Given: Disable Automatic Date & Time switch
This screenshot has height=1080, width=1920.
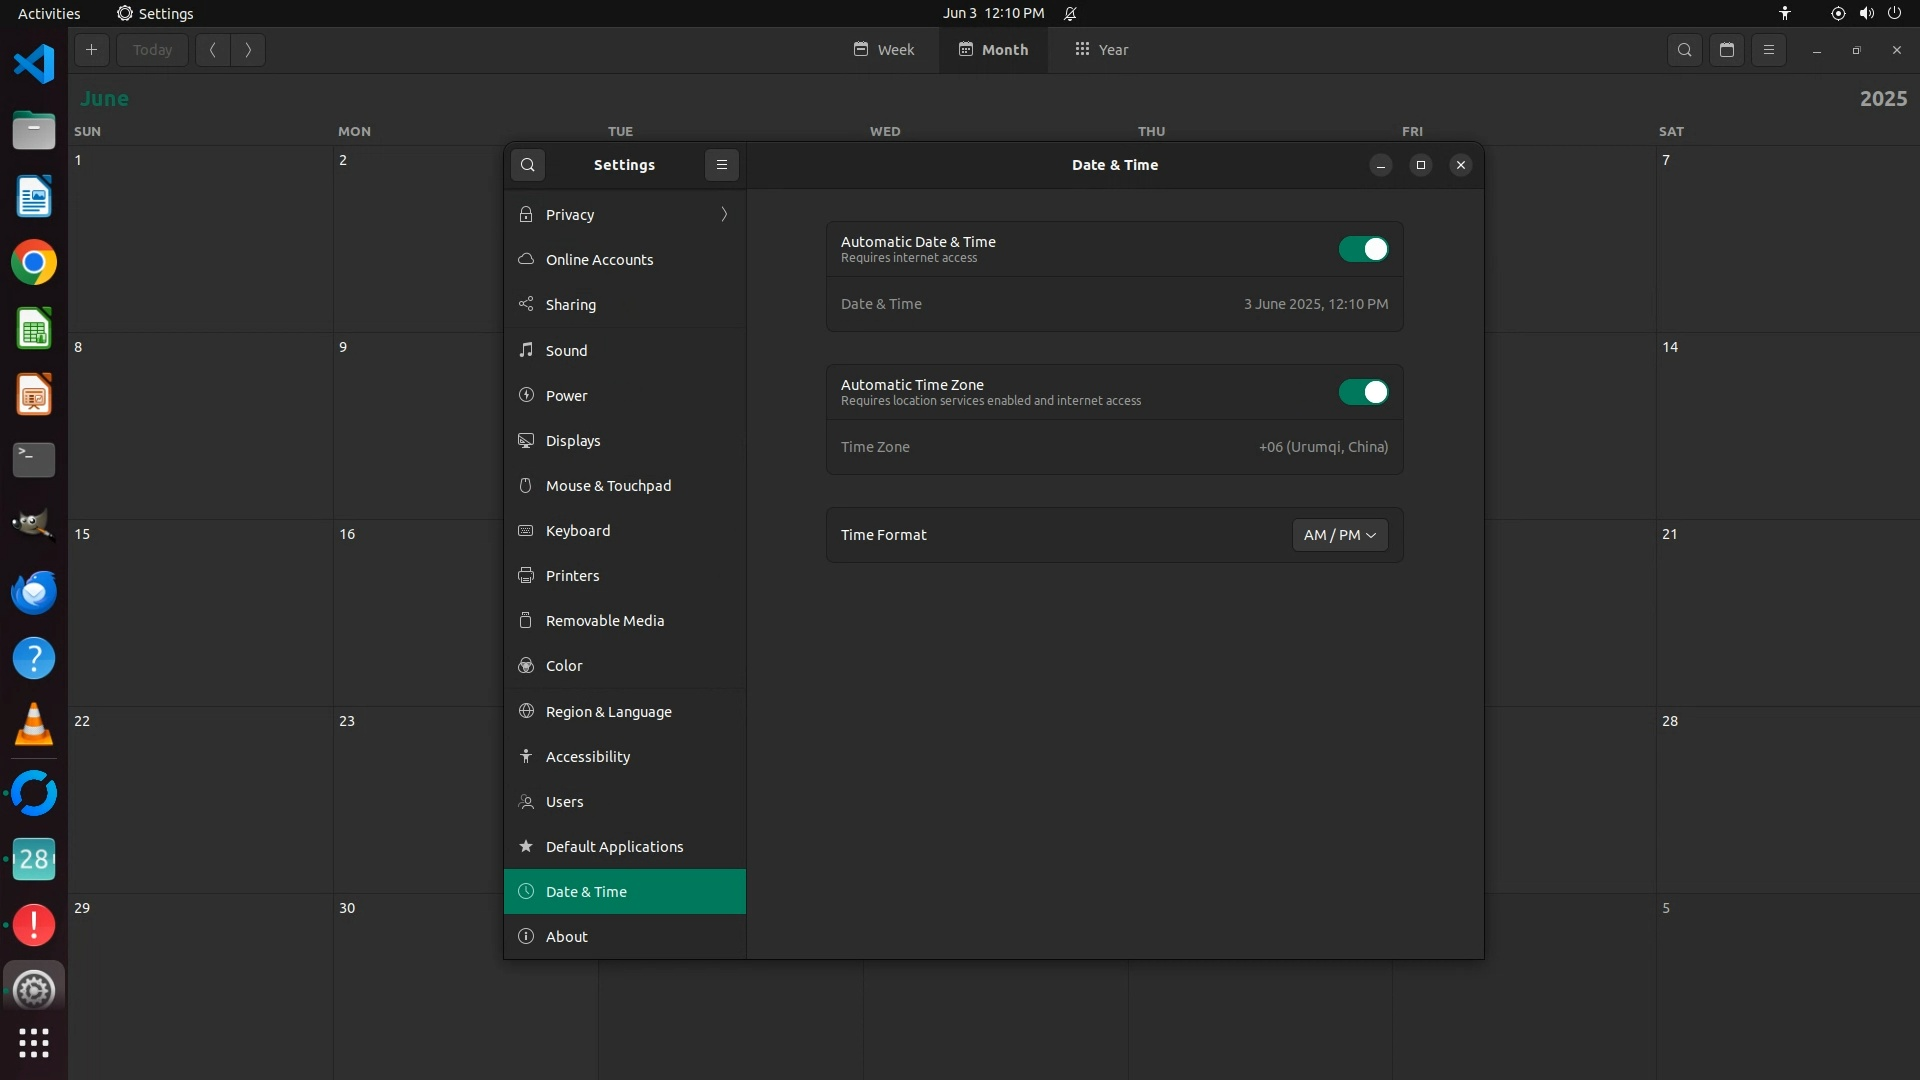Looking at the screenshot, I should pyautogui.click(x=1363, y=249).
